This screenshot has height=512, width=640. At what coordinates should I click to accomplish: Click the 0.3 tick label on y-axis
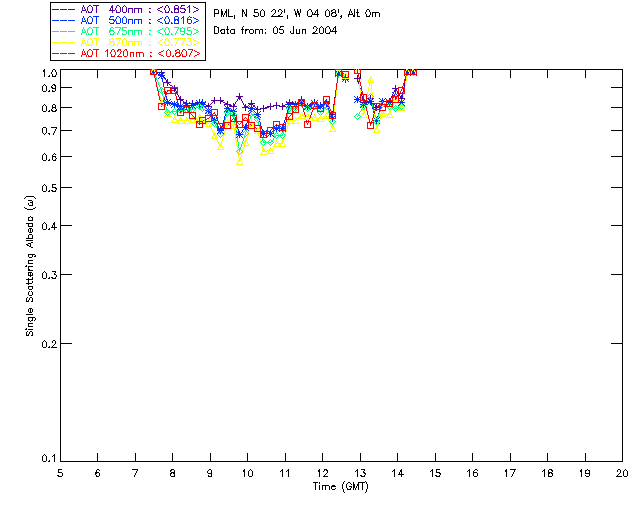[x=49, y=274]
